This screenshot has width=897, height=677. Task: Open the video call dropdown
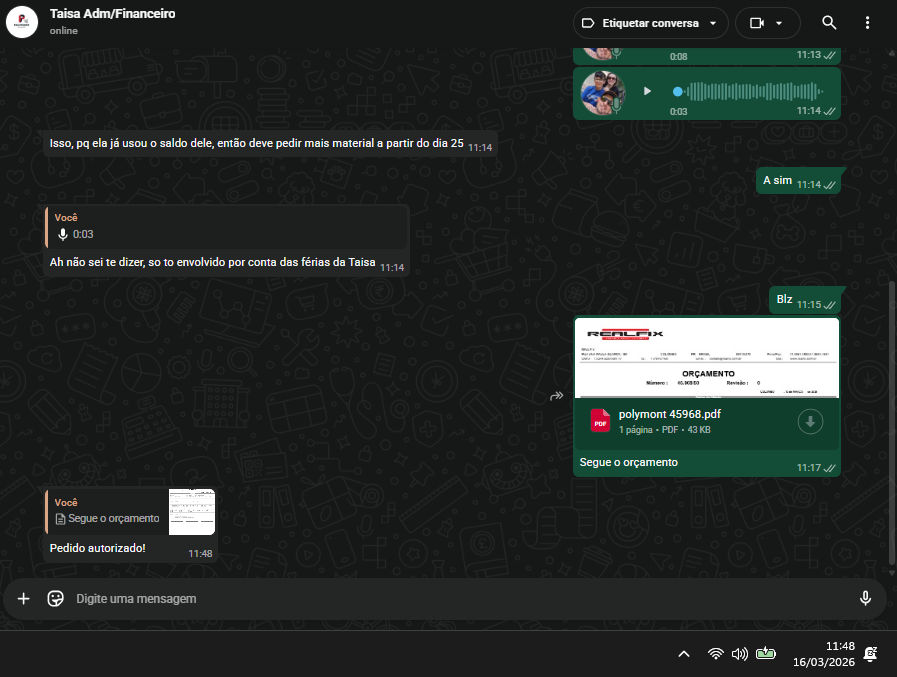coord(767,23)
